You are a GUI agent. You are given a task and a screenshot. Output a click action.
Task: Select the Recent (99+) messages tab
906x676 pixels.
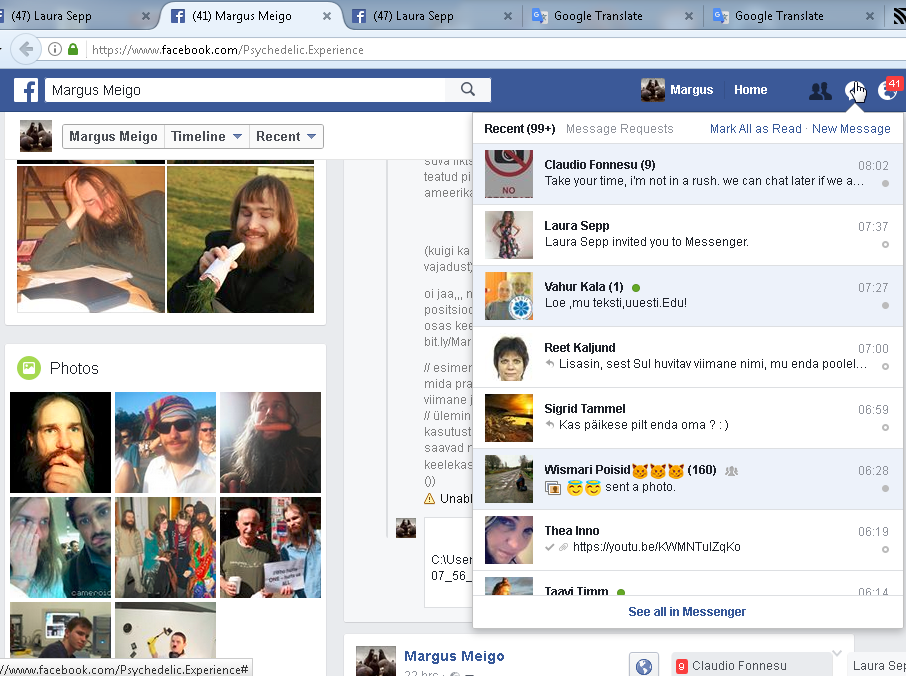pyautogui.click(x=519, y=129)
